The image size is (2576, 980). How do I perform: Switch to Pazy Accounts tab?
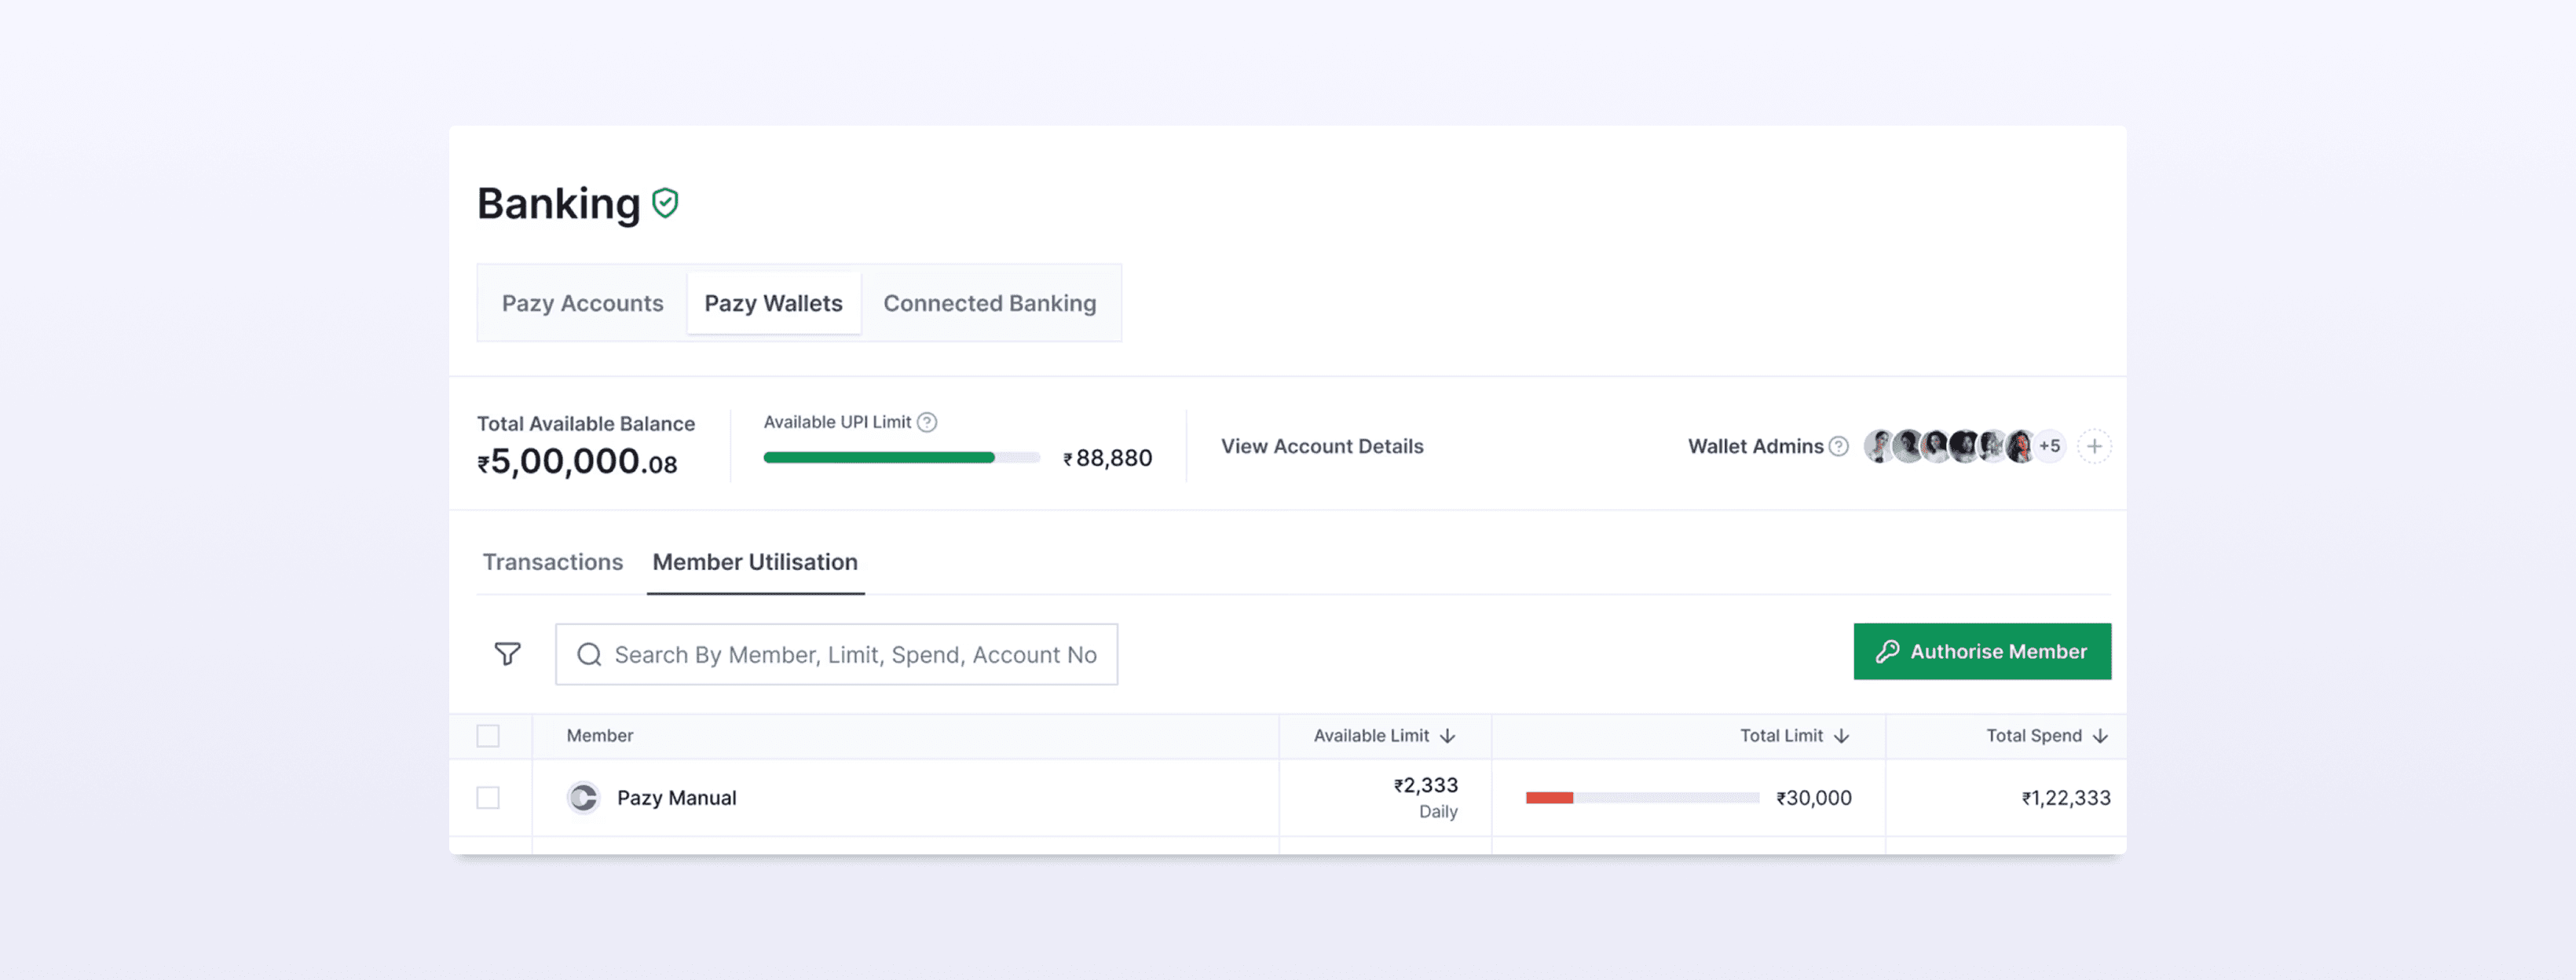582,303
